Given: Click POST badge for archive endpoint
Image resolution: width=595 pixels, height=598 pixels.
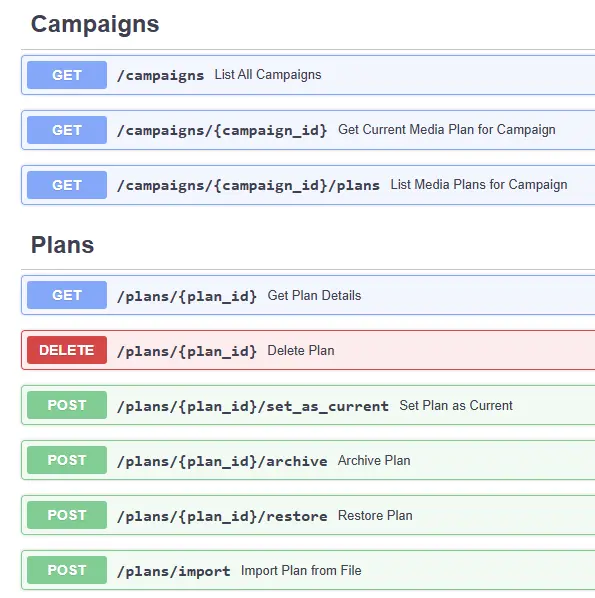Looking at the screenshot, I should [x=67, y=460].
